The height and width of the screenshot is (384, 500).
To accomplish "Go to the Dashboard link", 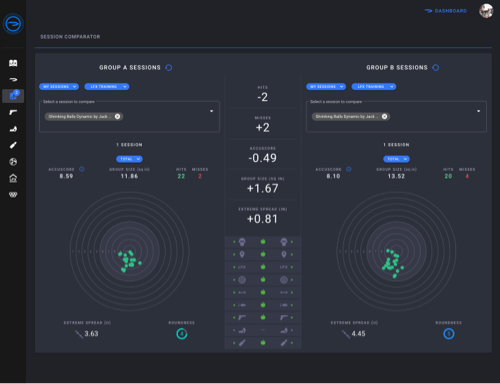I will 446,11.
